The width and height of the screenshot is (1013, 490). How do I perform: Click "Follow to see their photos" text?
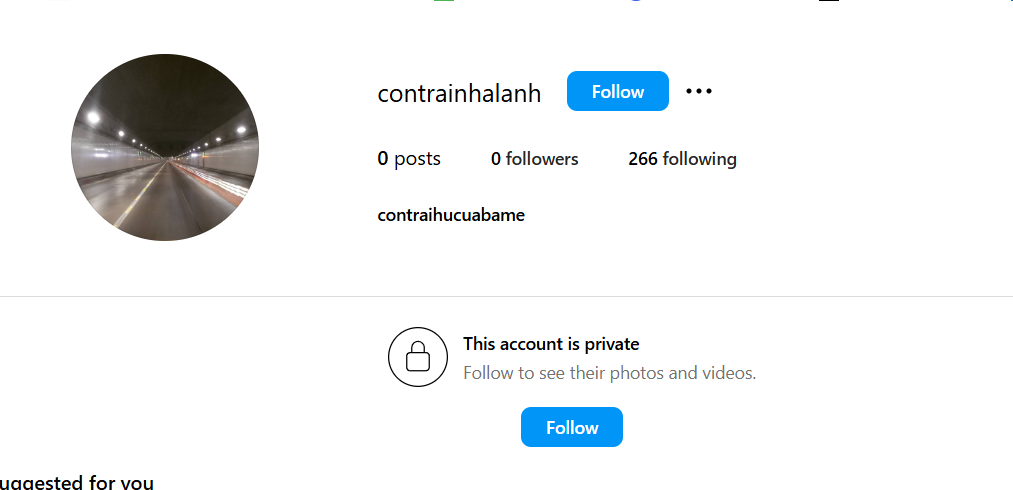tap(609, 373)
